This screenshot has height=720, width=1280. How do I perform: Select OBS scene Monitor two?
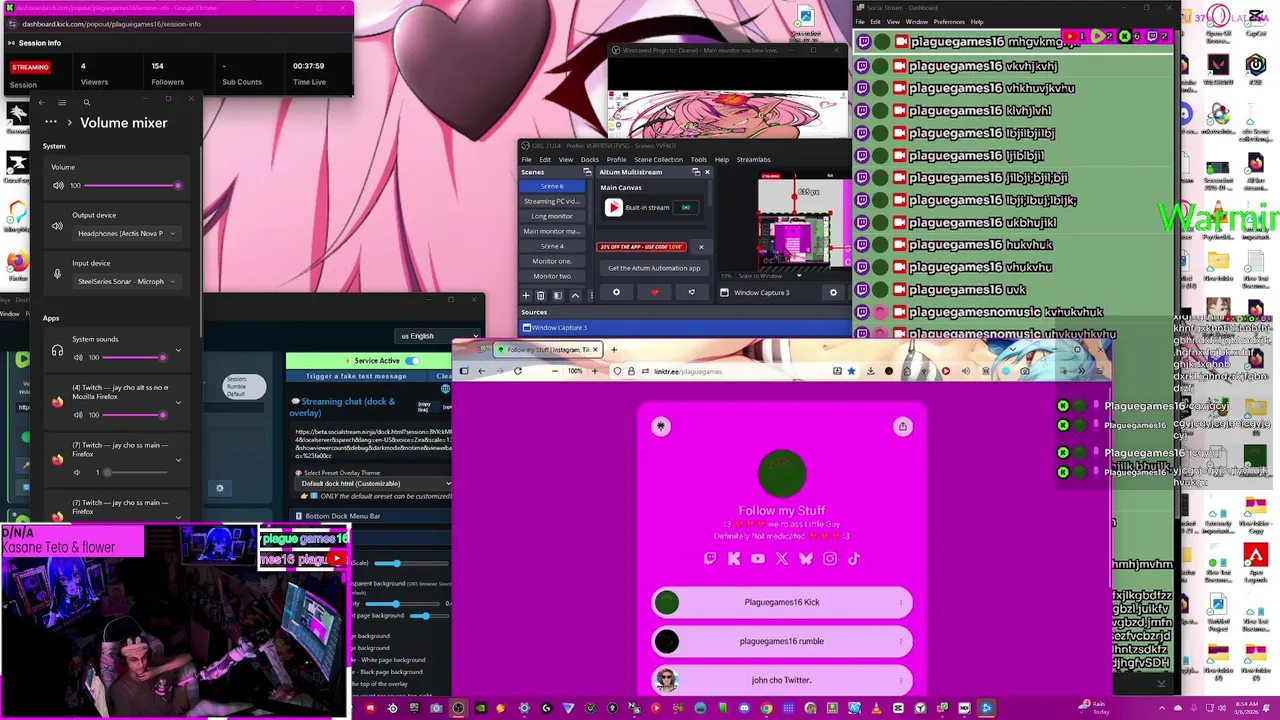tap(552, 276)
